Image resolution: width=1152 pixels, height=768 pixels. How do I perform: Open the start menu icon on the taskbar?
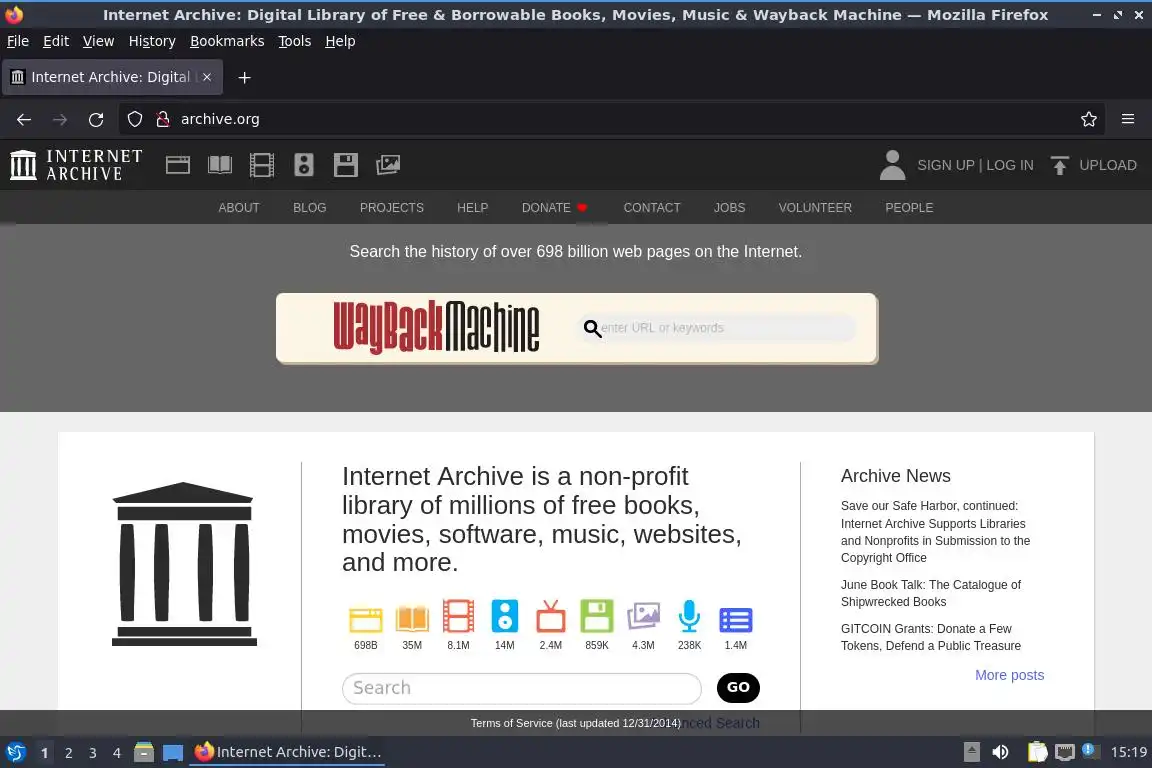[x=16, y=752]
